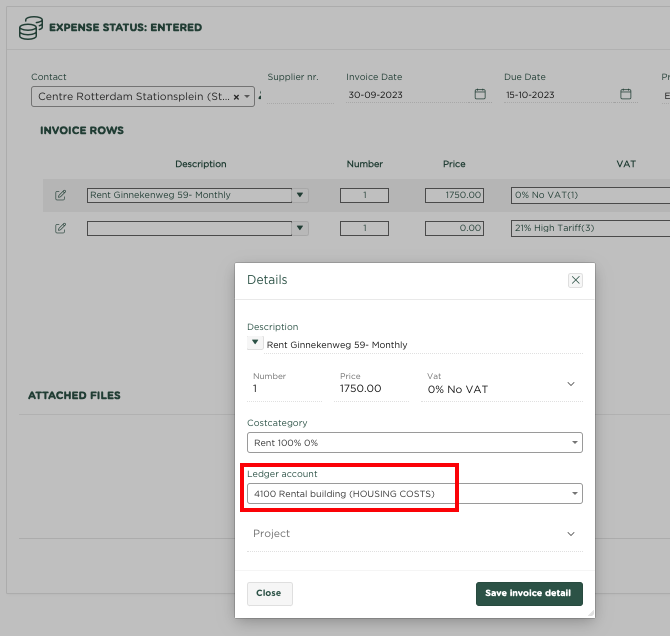
Task: Open the Contact dropdown arrow
Action: [x=247, y=97]
